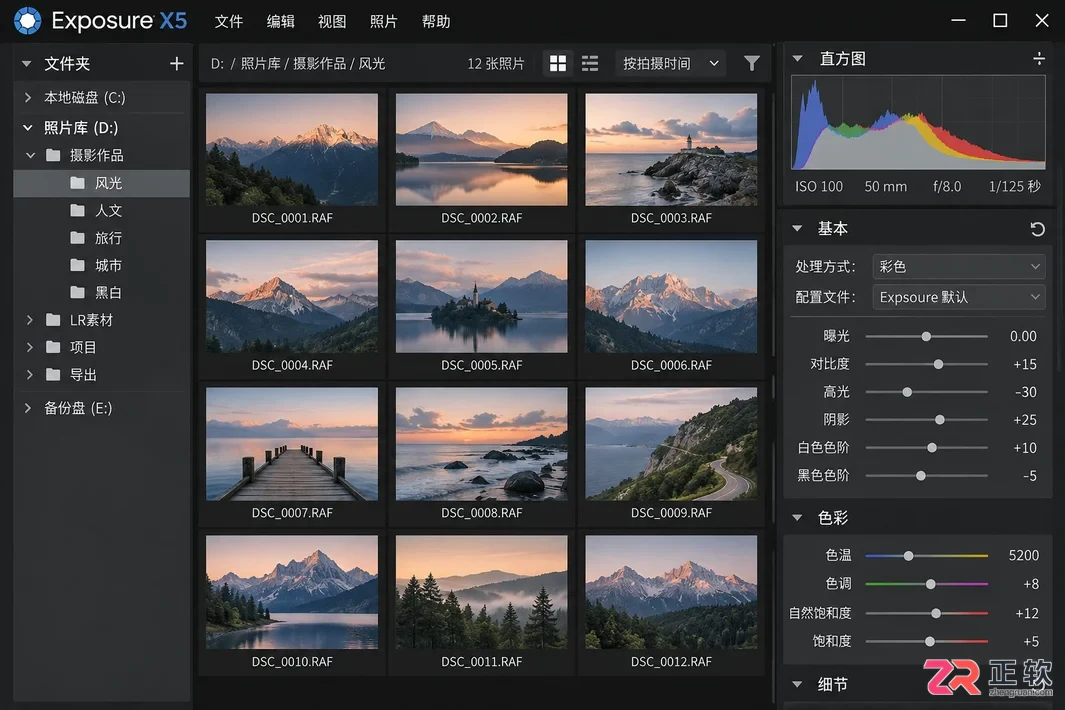Click the 项目 folder icon
This screenshot has width=1065, height=710.
click(x=53, y=347)
